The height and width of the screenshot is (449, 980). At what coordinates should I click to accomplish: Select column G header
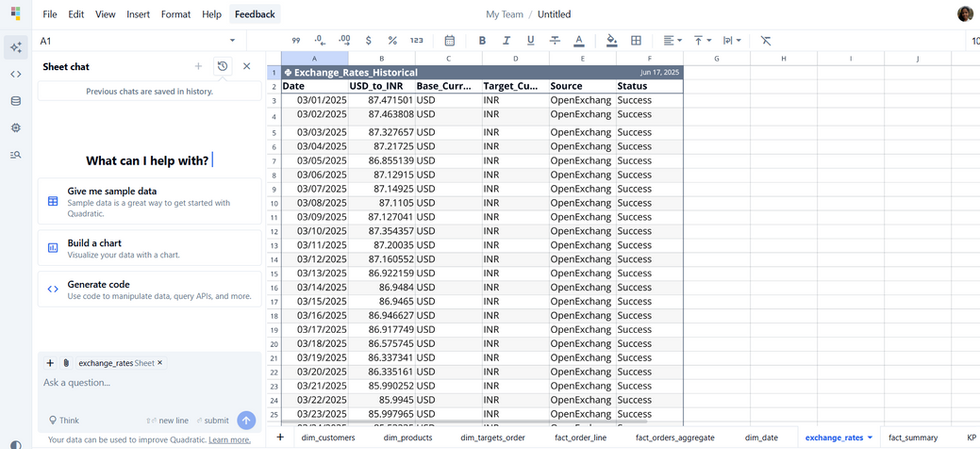pos(716,58)
